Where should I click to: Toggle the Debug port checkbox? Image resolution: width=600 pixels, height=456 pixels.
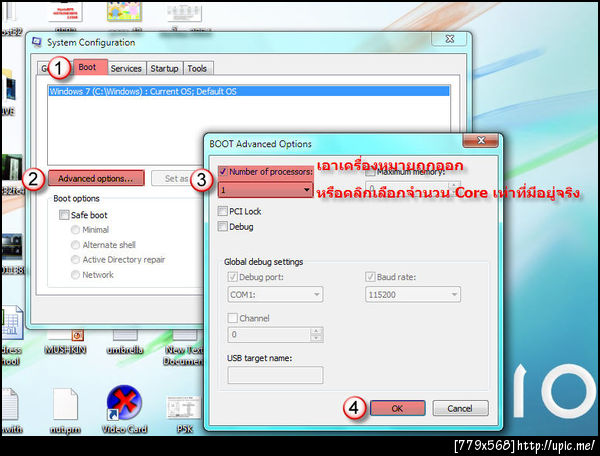232,277
